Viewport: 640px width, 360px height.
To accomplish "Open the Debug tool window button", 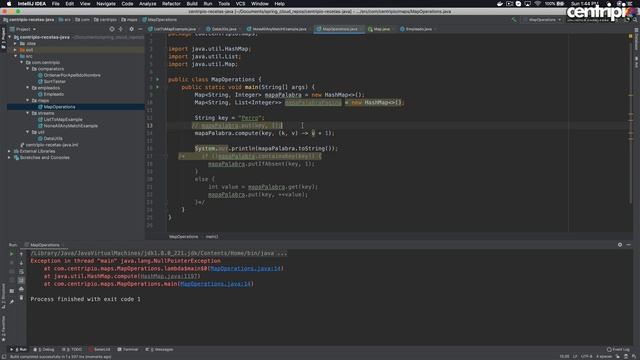I will 44,349.
